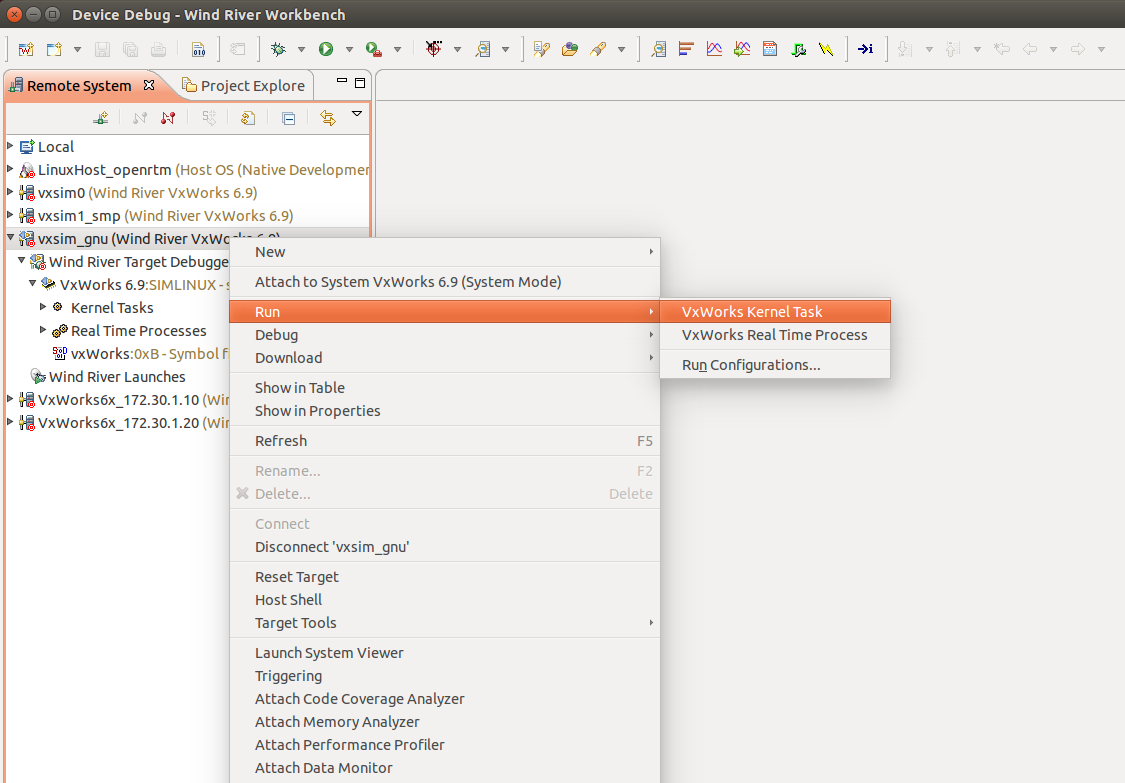Choose Attach Memory Analyzer

tap(445, 722)
